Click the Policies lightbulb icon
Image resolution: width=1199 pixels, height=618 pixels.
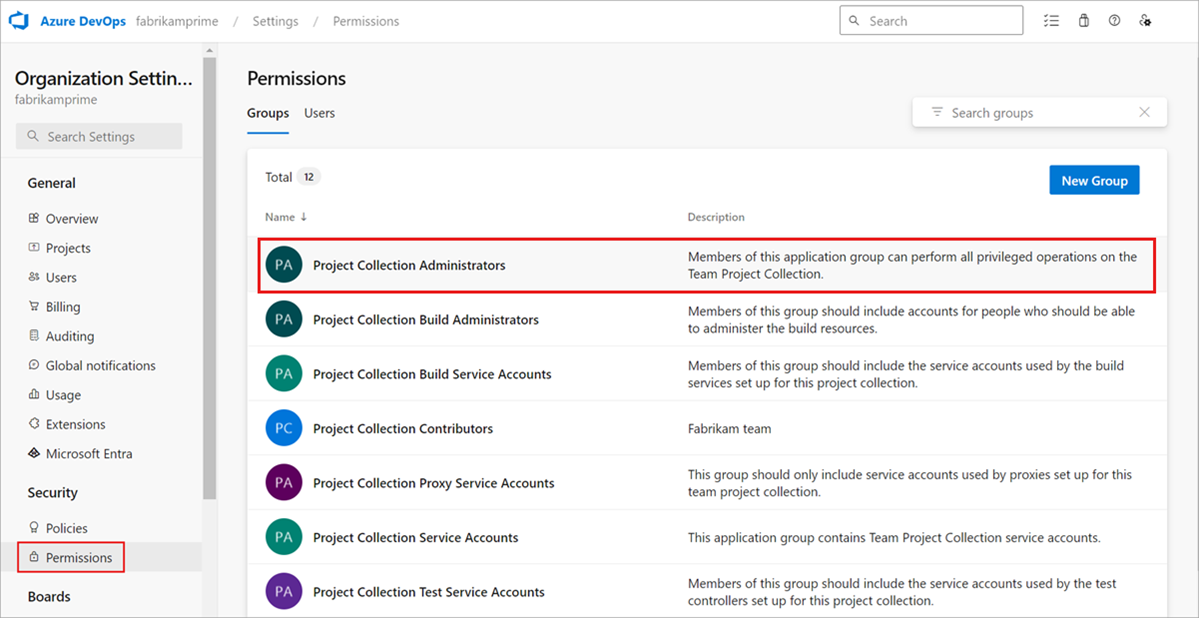[33, 528]
